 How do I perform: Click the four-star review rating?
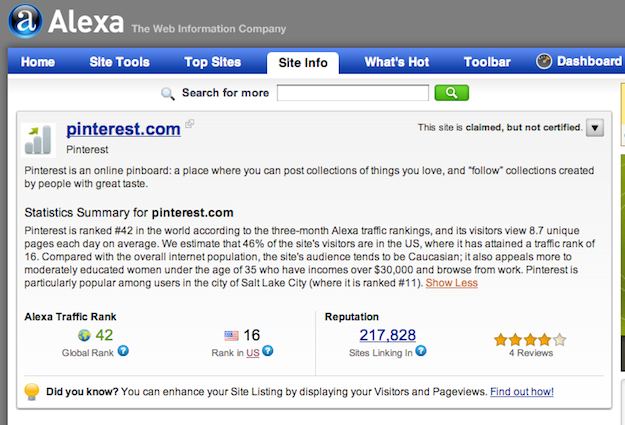pos(530,340)
